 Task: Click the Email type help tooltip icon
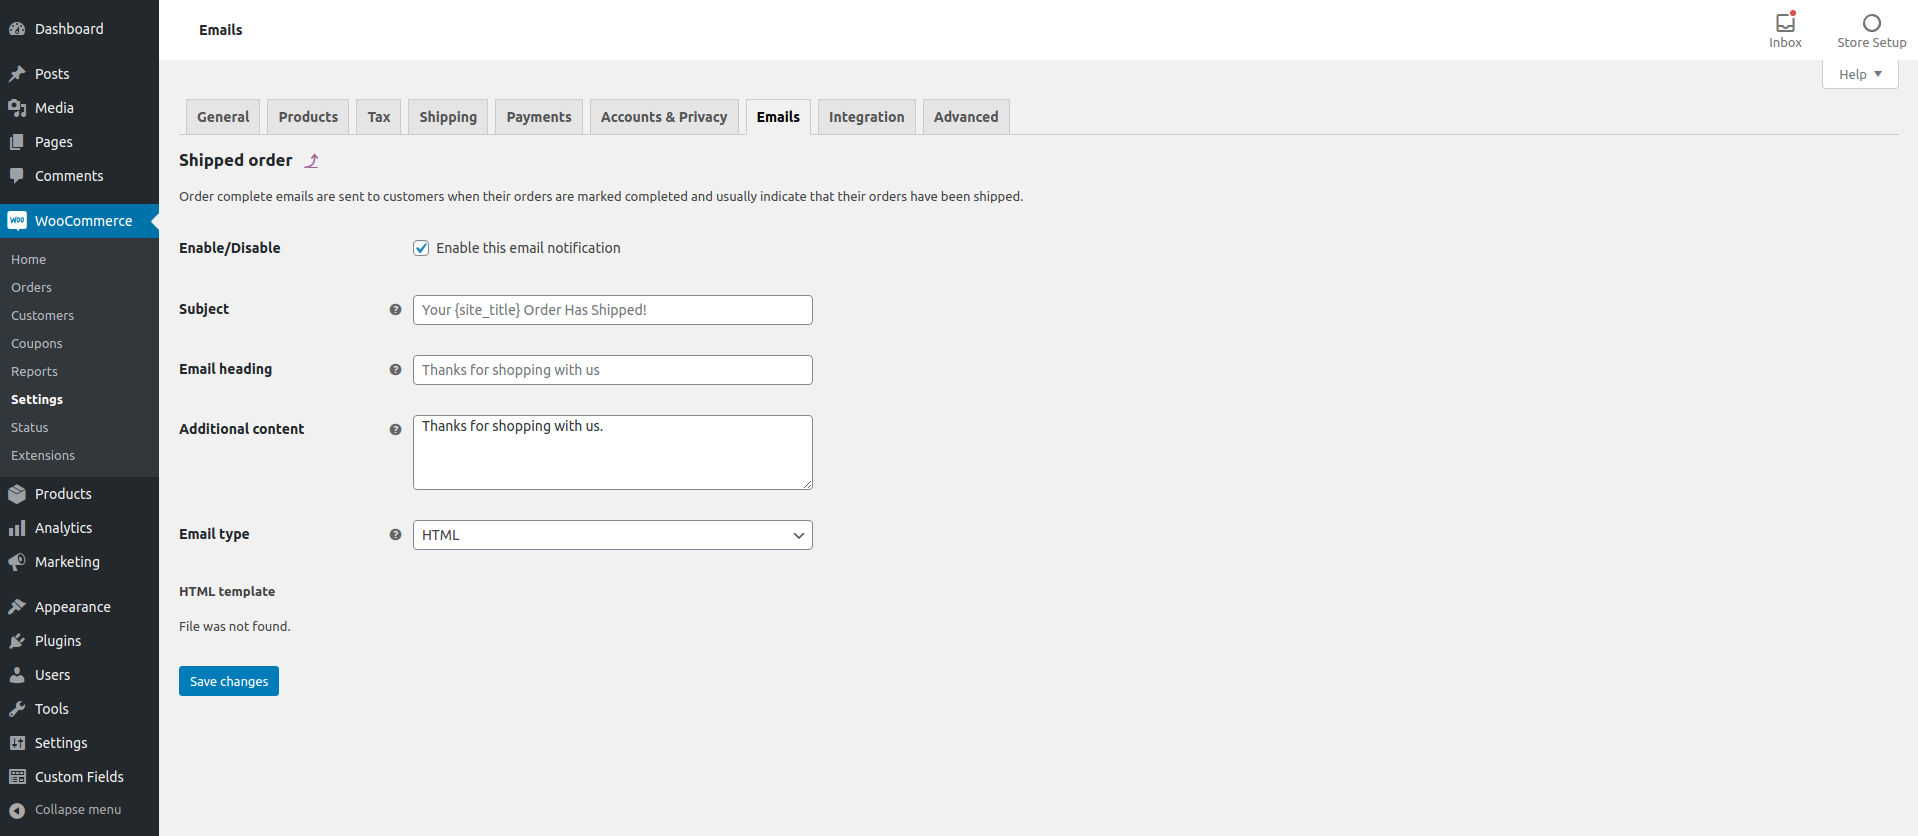tap(395, 535)
